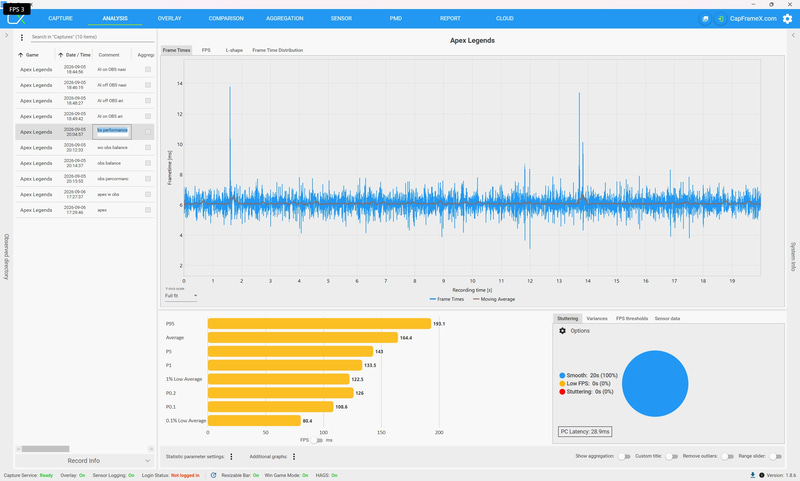Click the info icon beside Version
Viewport: 800px width, 481px height.
click(762, 475)
